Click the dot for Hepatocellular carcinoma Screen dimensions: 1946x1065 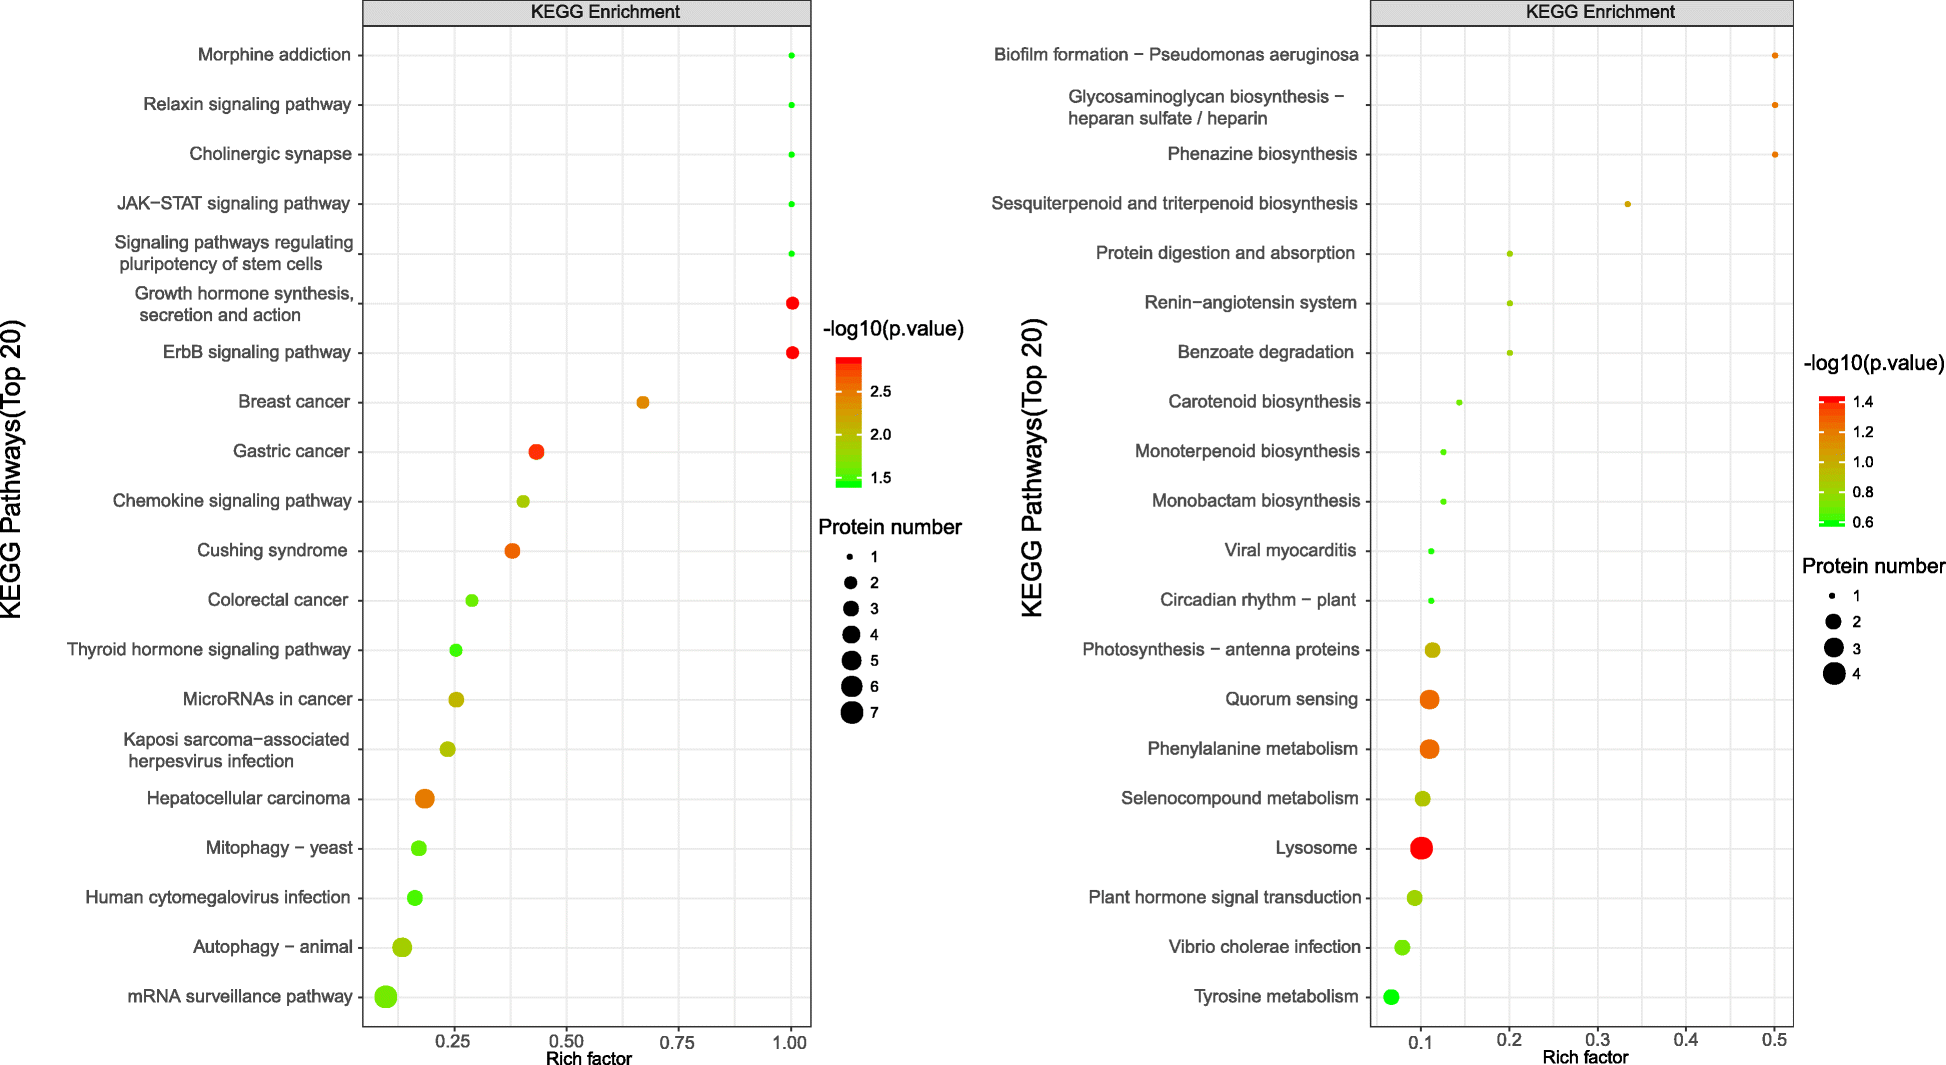424,798
